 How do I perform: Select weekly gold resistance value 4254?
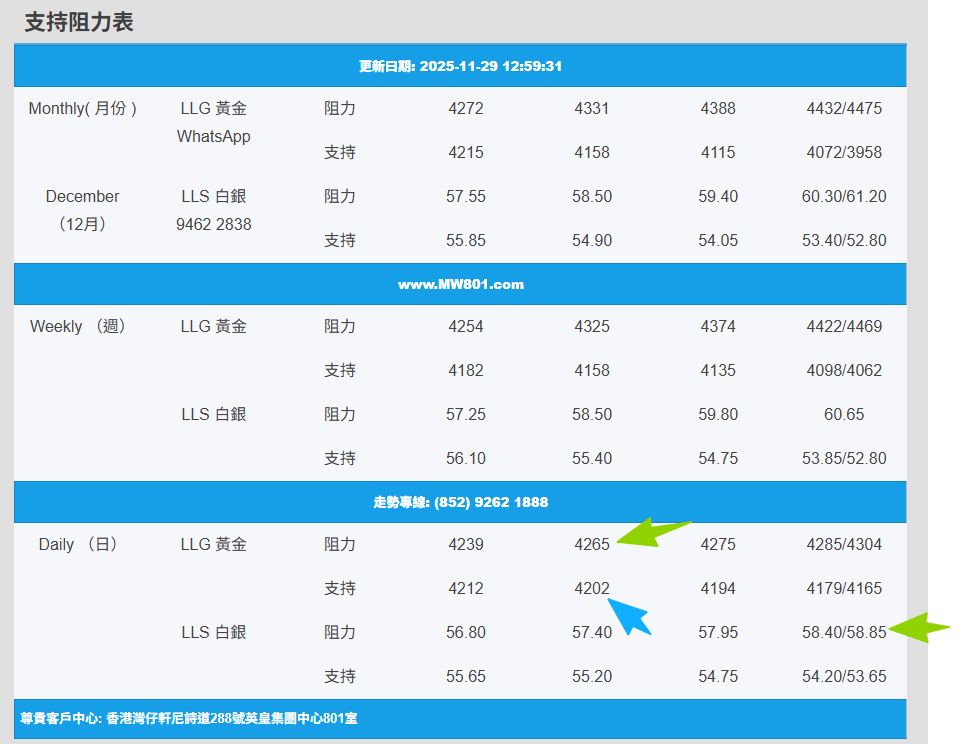(x=465, y=326)
